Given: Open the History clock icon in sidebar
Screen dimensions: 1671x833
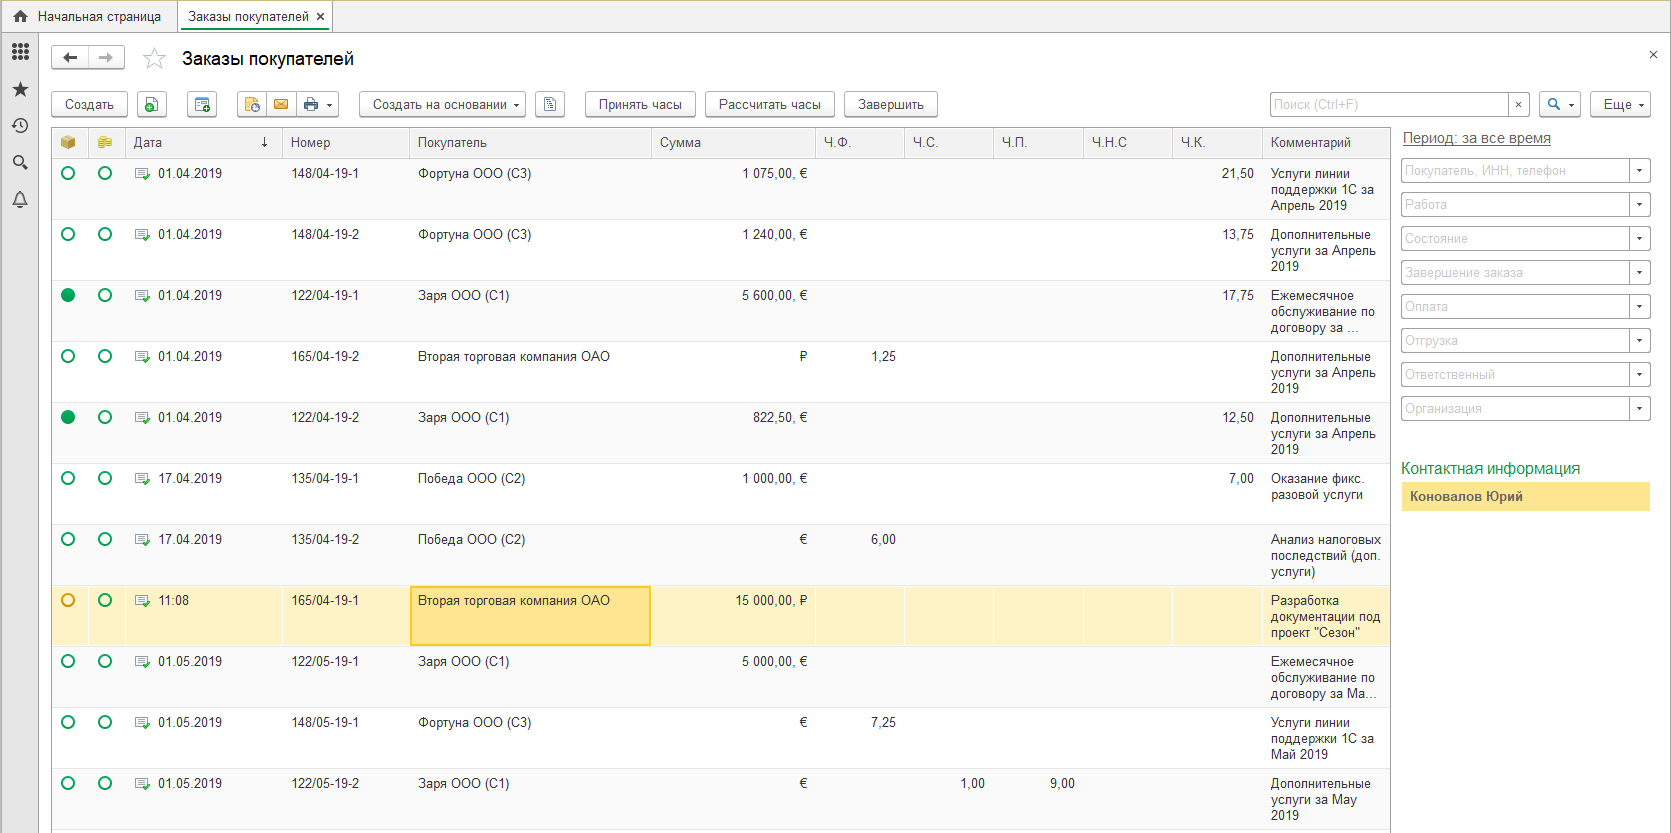Looking at the screenshot, I should [20, 126].
